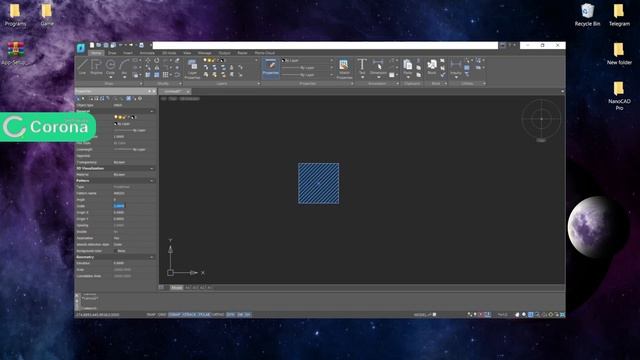Click the color By Layer swatch in ribbon
640x360 pixels.
click(x=283, y=60)
